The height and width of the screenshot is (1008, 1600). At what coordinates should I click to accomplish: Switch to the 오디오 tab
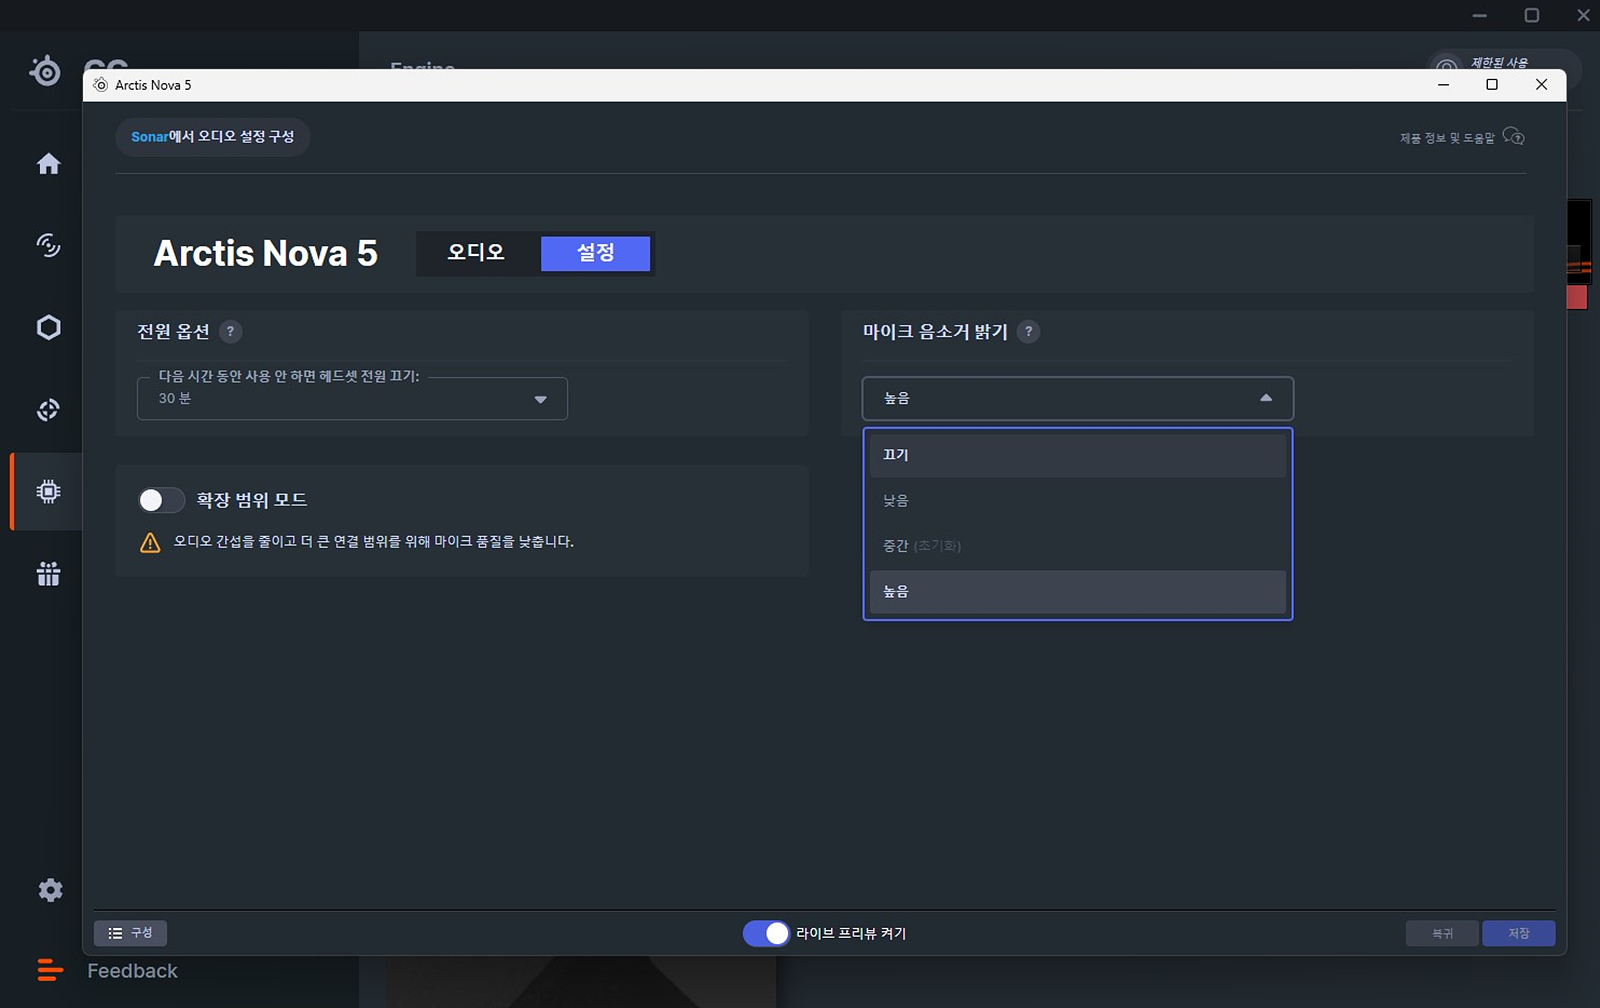point(476,253)
